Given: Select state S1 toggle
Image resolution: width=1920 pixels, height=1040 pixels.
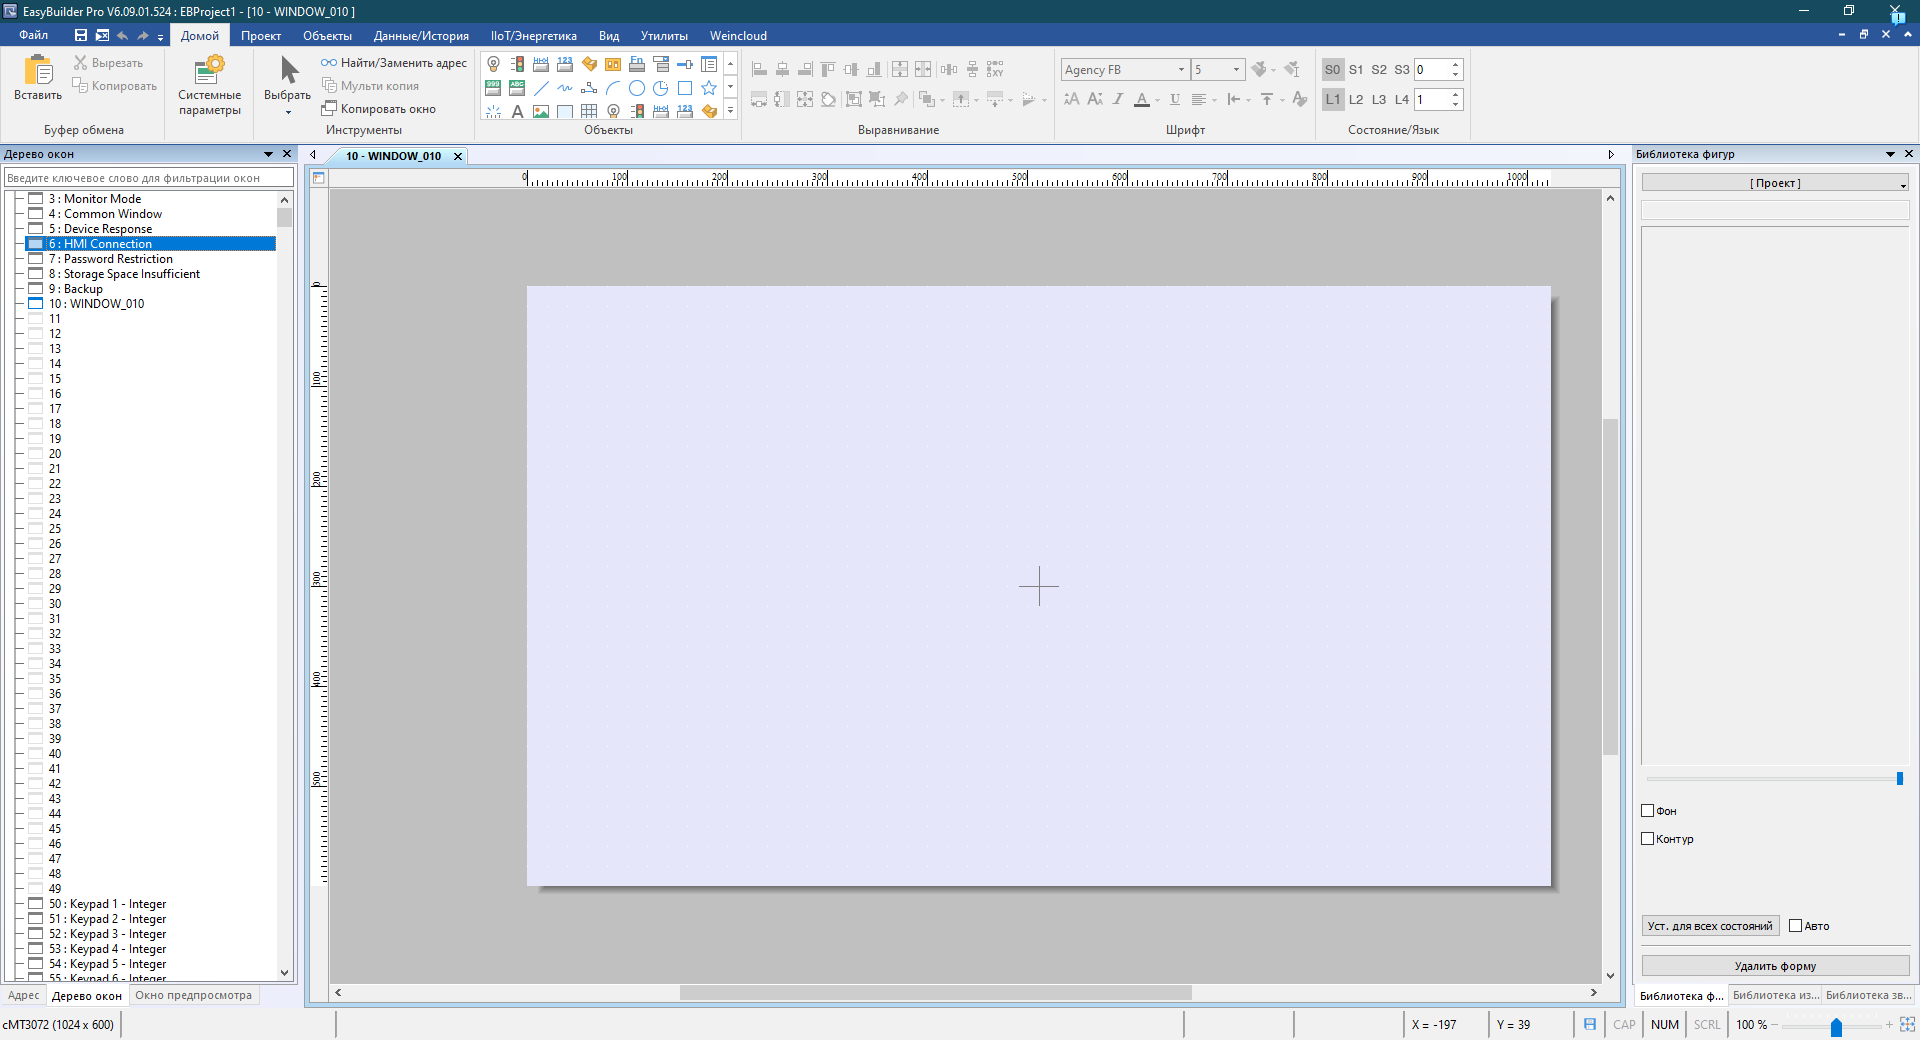Looking at the screenshot, I should [1356, 70].
